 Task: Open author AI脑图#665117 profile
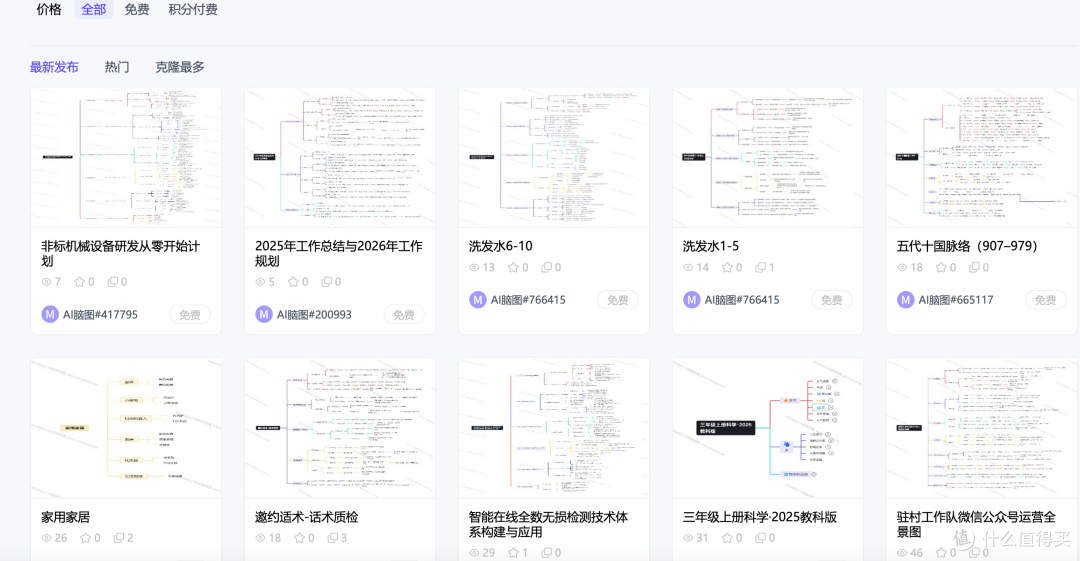point(956,300)
